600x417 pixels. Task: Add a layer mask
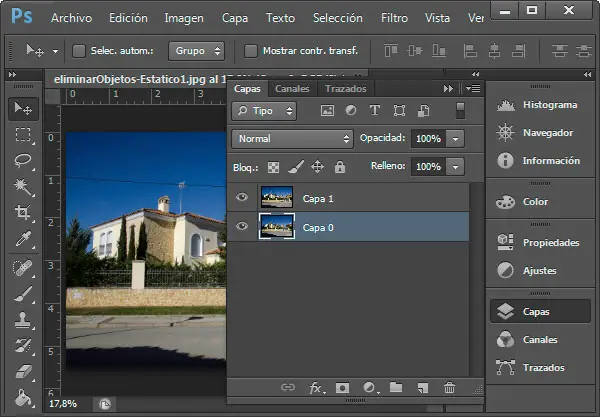click(341, 388)
